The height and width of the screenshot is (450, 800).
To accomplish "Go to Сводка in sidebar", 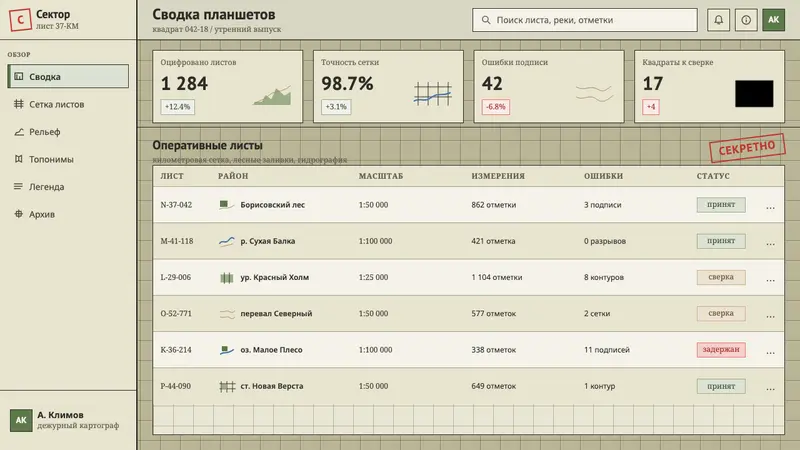I will click(68, 77).
